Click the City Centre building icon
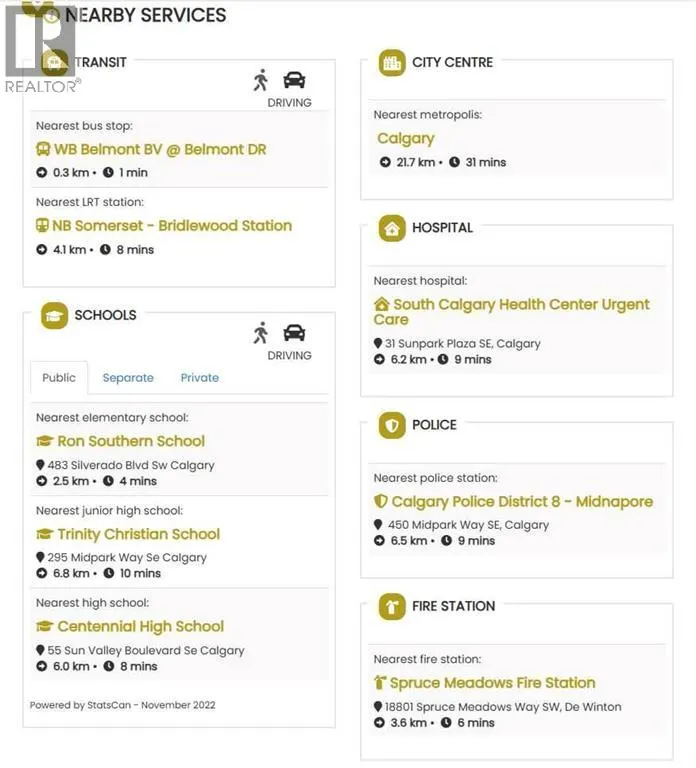Viewport: 696px width, 768px height. tap(392, 63)
